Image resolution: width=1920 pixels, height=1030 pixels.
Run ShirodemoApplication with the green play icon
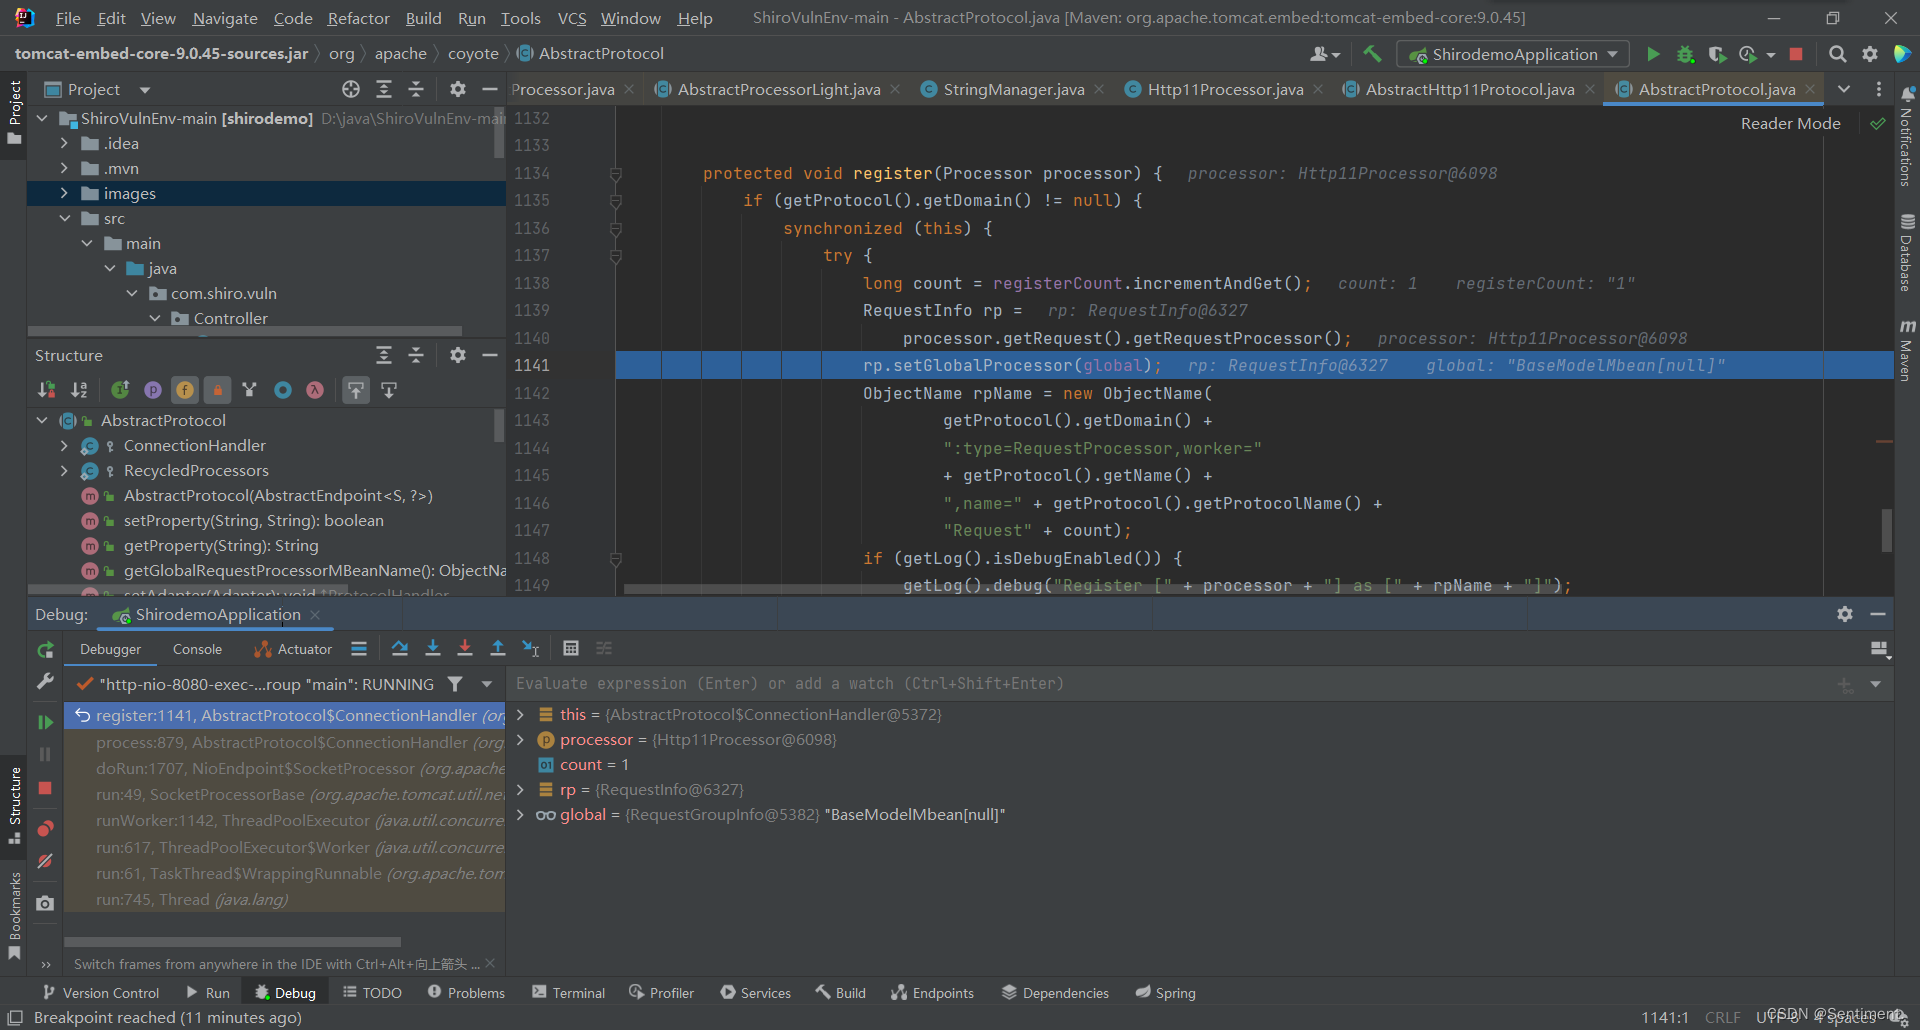tap(1653, 54)
